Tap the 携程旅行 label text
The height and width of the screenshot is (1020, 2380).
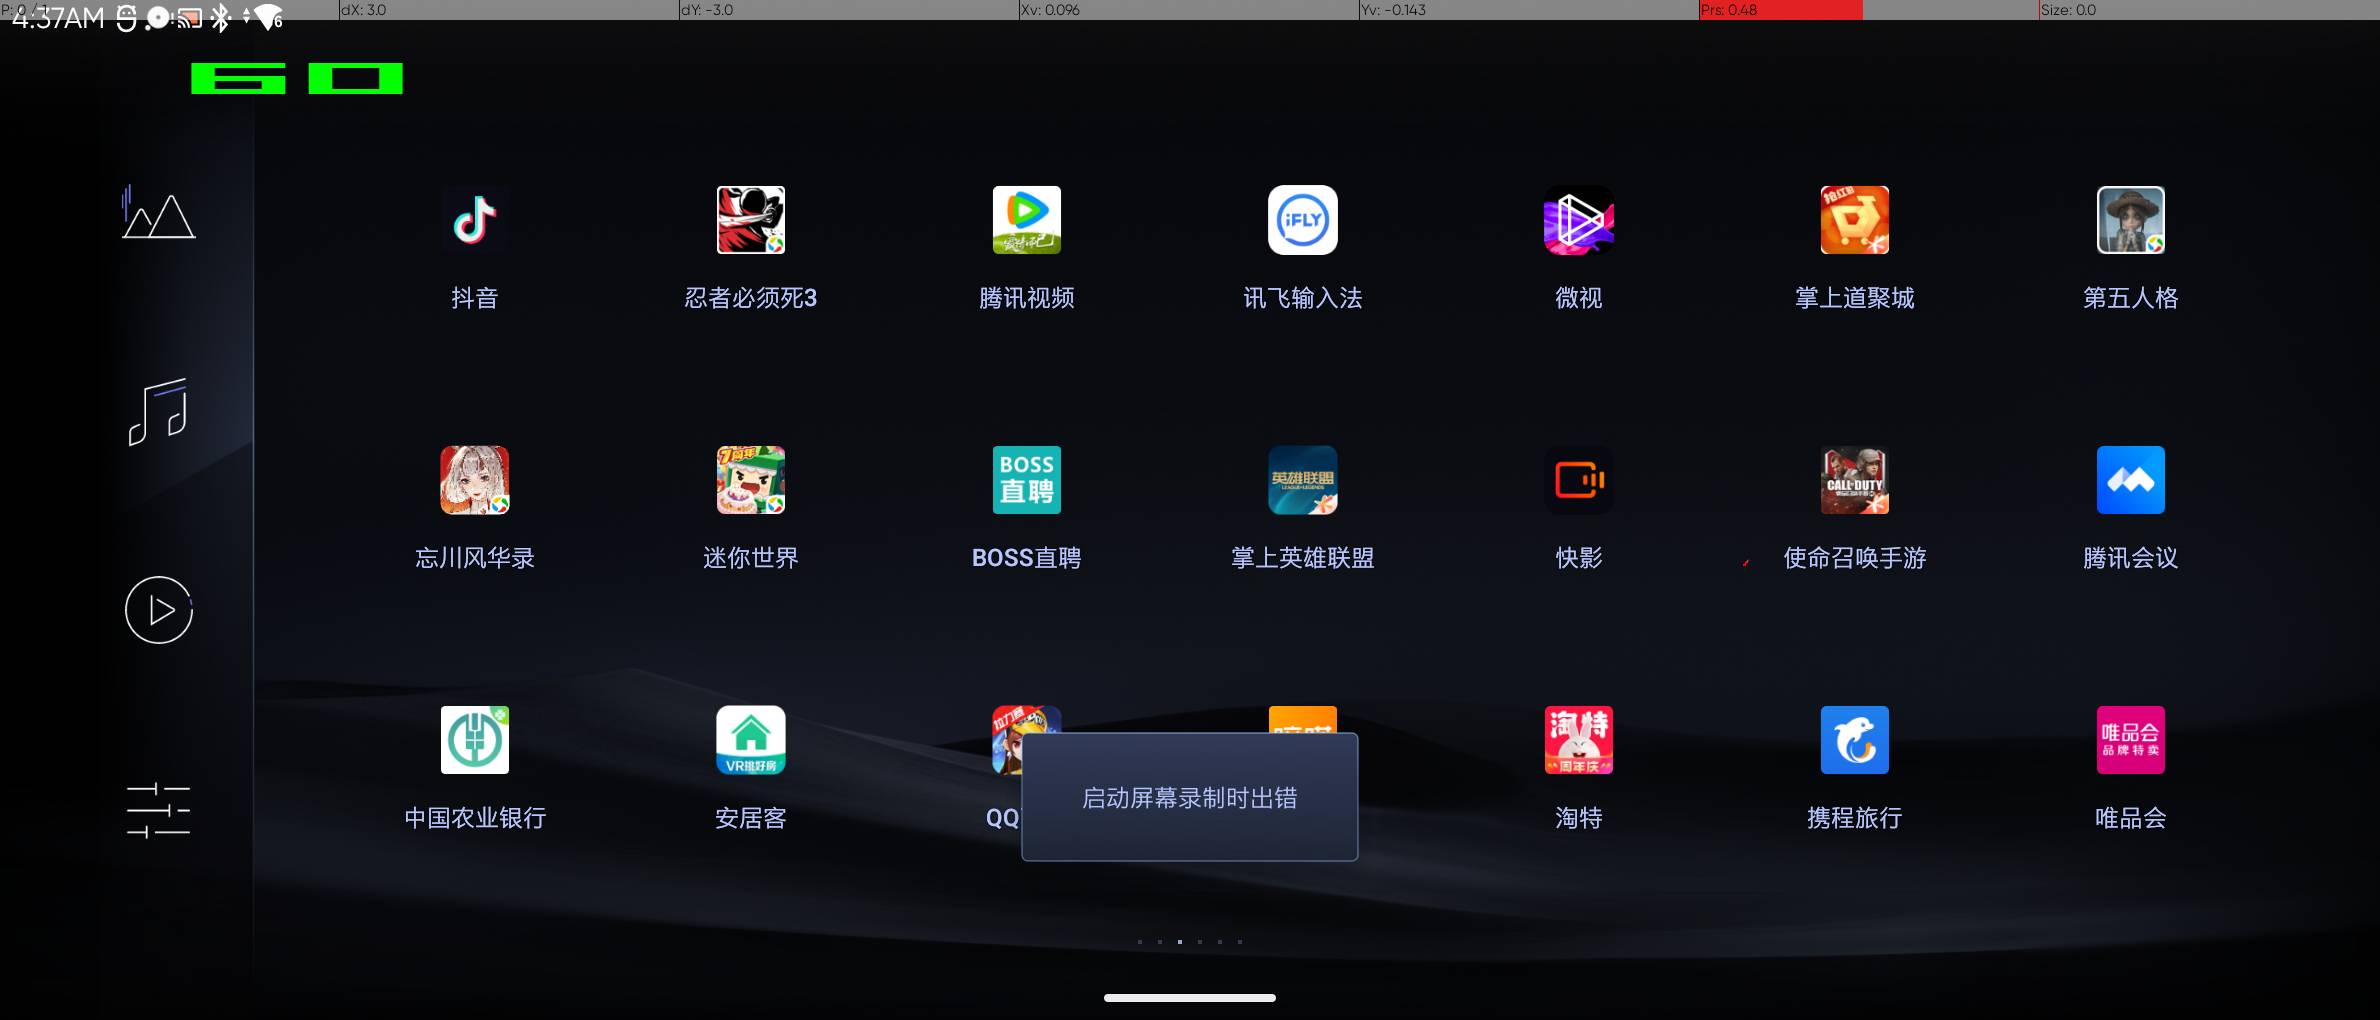click(1855, 818)
